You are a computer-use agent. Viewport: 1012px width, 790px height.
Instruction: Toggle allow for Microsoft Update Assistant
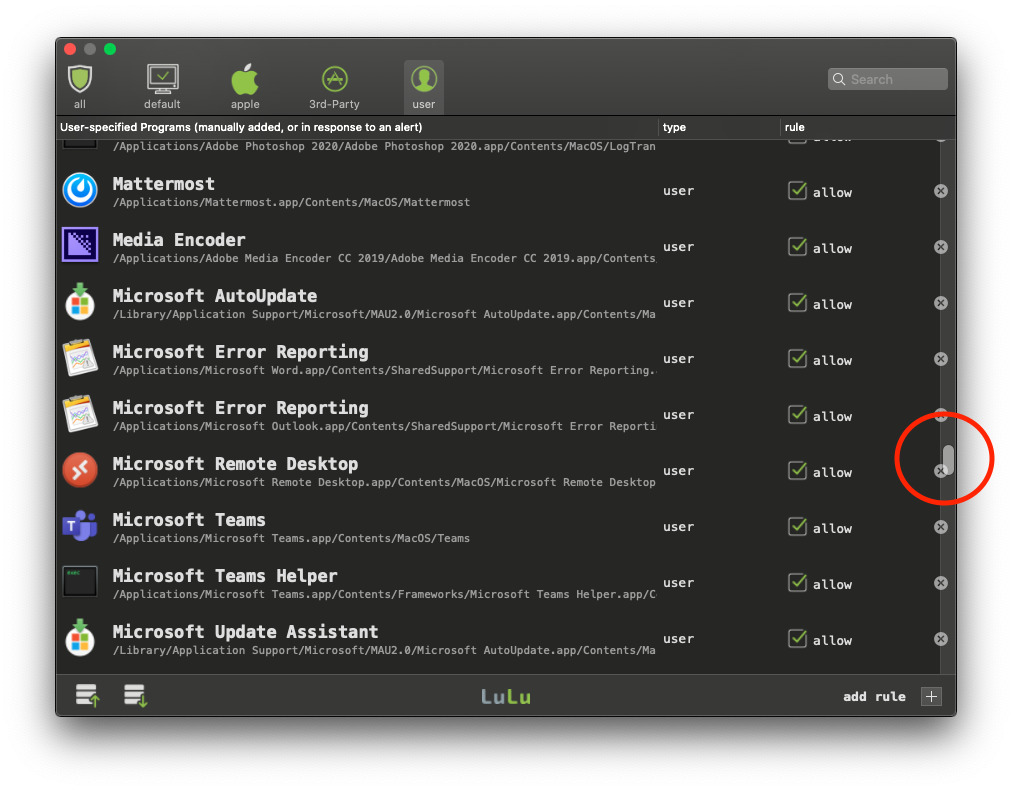click(798, 639)
